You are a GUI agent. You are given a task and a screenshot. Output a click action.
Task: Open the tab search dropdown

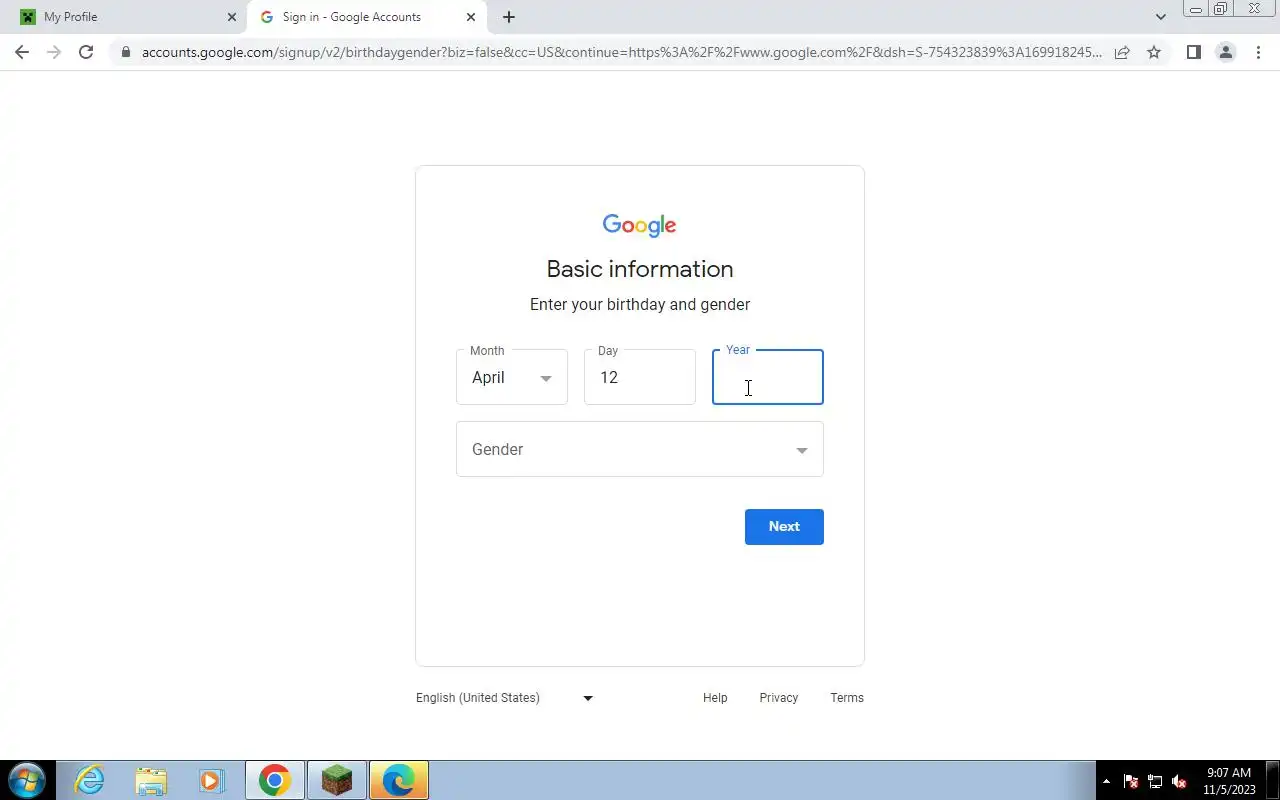[x=1161, y=17]
